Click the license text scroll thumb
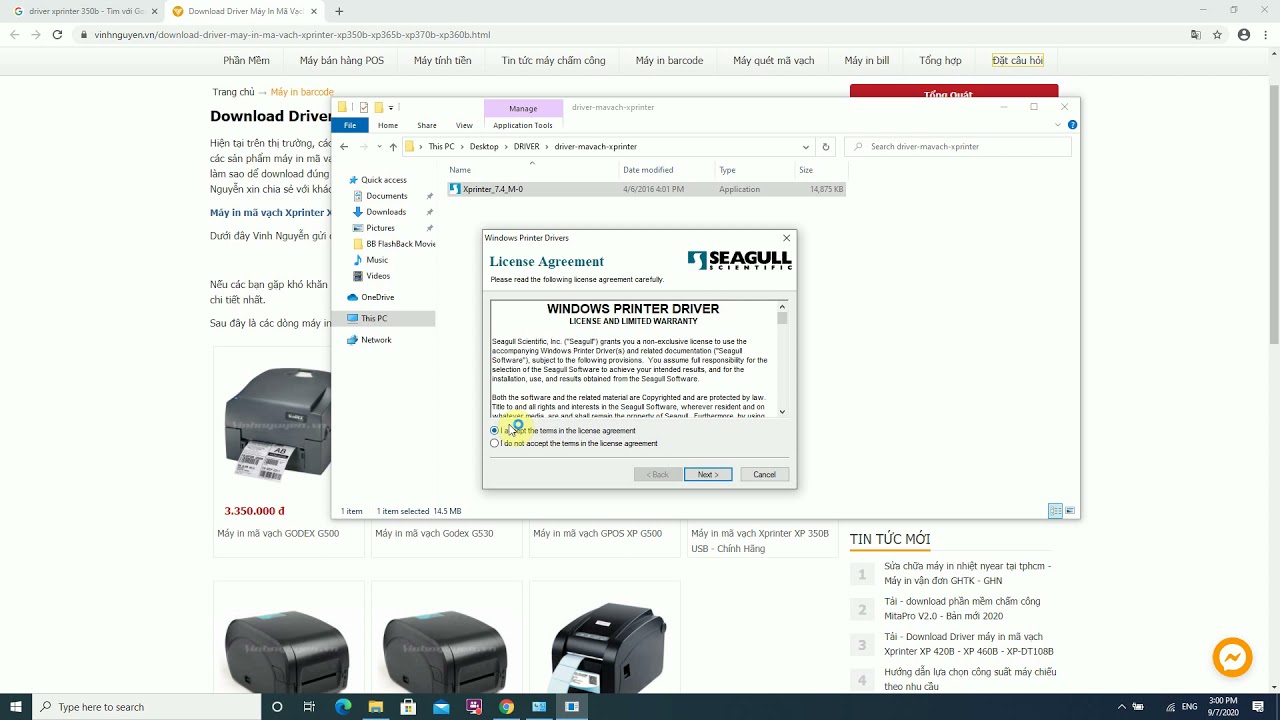This screenshot has width=1280, height=720. pos(782,318)
